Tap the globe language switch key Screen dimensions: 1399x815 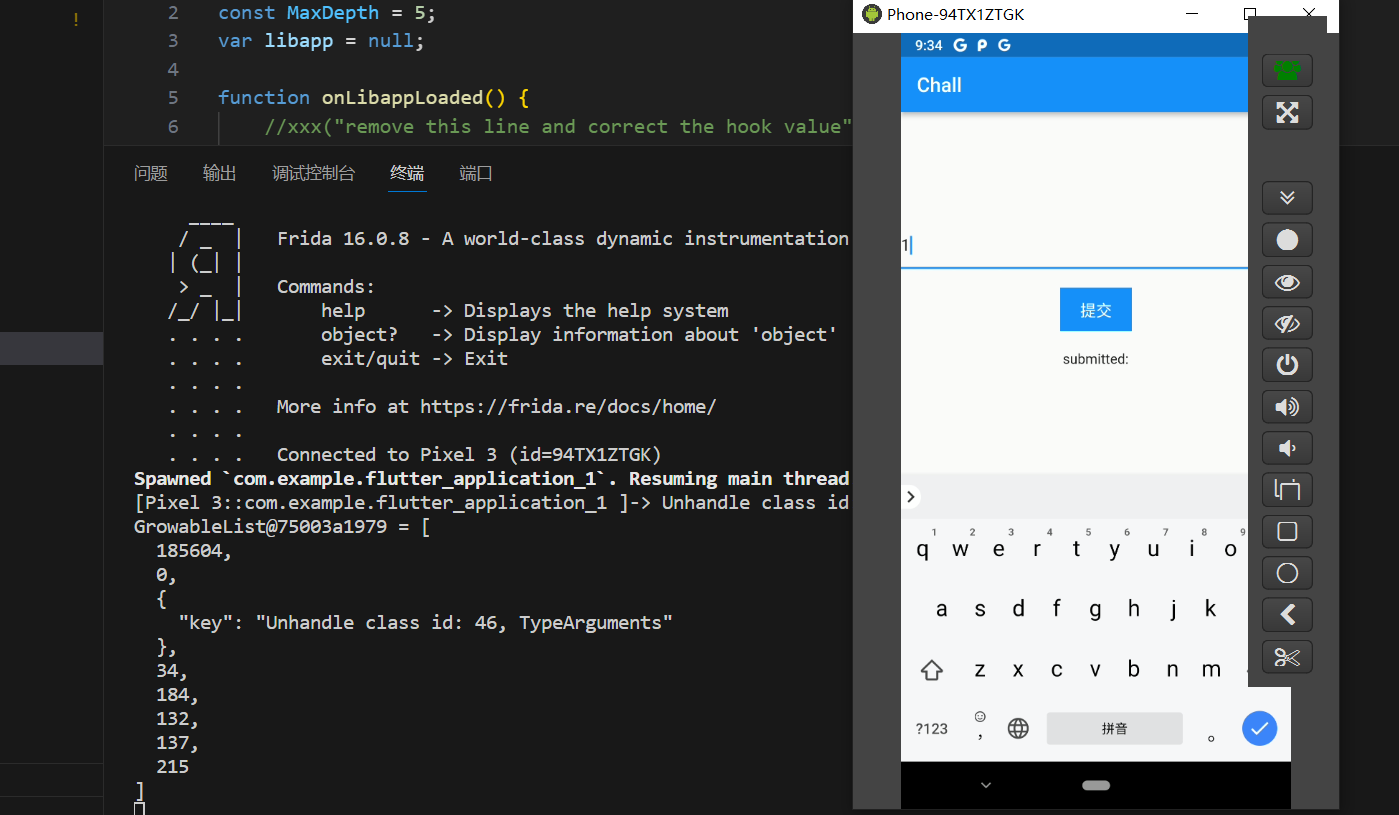point(1018,728)
